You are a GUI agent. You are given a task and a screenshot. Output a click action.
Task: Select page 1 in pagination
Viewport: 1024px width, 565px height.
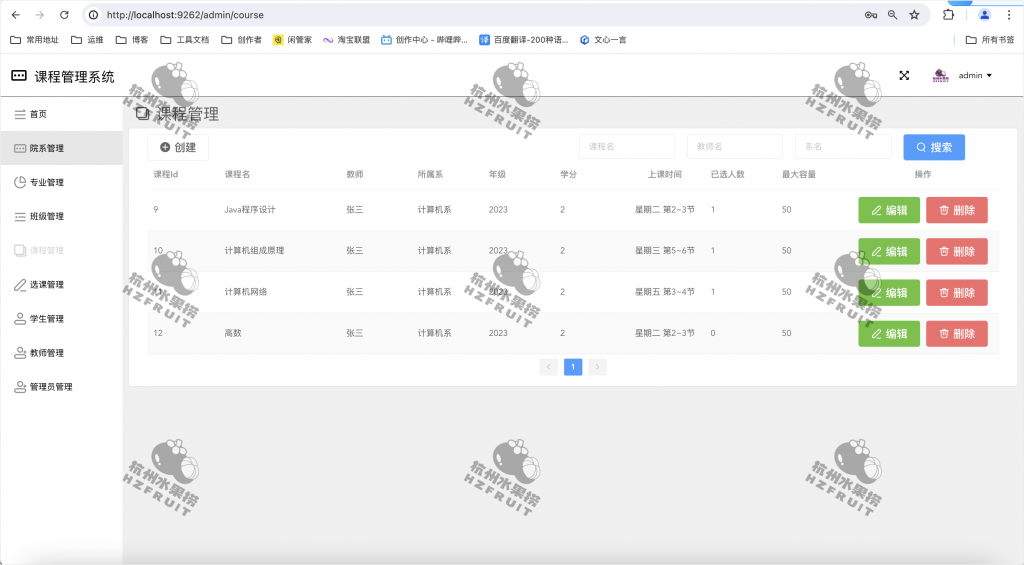[573, 367]
